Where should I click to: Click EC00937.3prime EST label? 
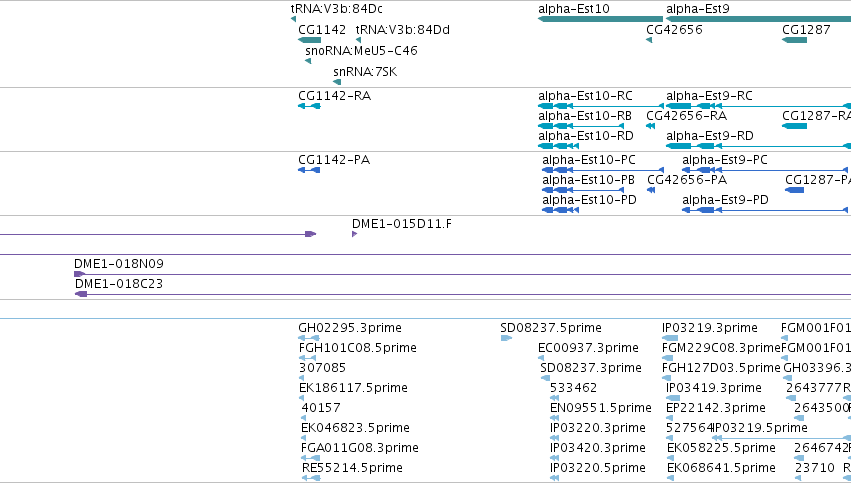[588, 348]
